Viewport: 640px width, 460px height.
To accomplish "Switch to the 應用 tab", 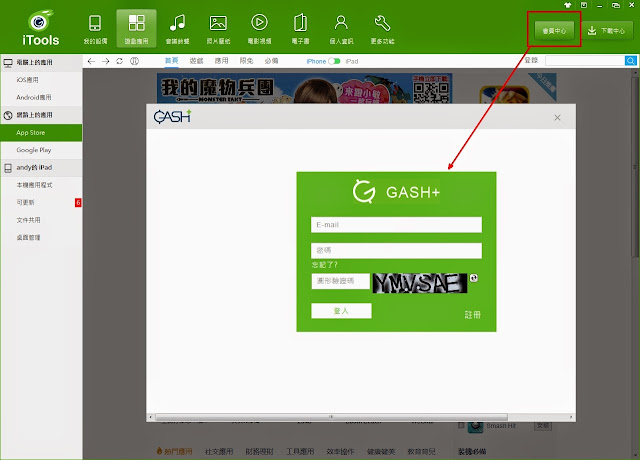I will pyautogui.click(x=221, y=61).
